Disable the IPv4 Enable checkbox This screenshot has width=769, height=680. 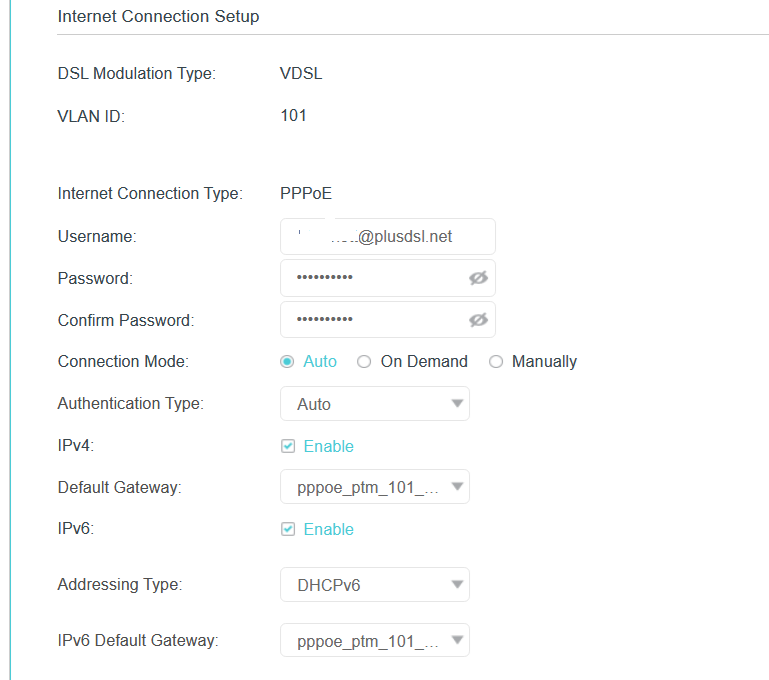click(288, 446)
